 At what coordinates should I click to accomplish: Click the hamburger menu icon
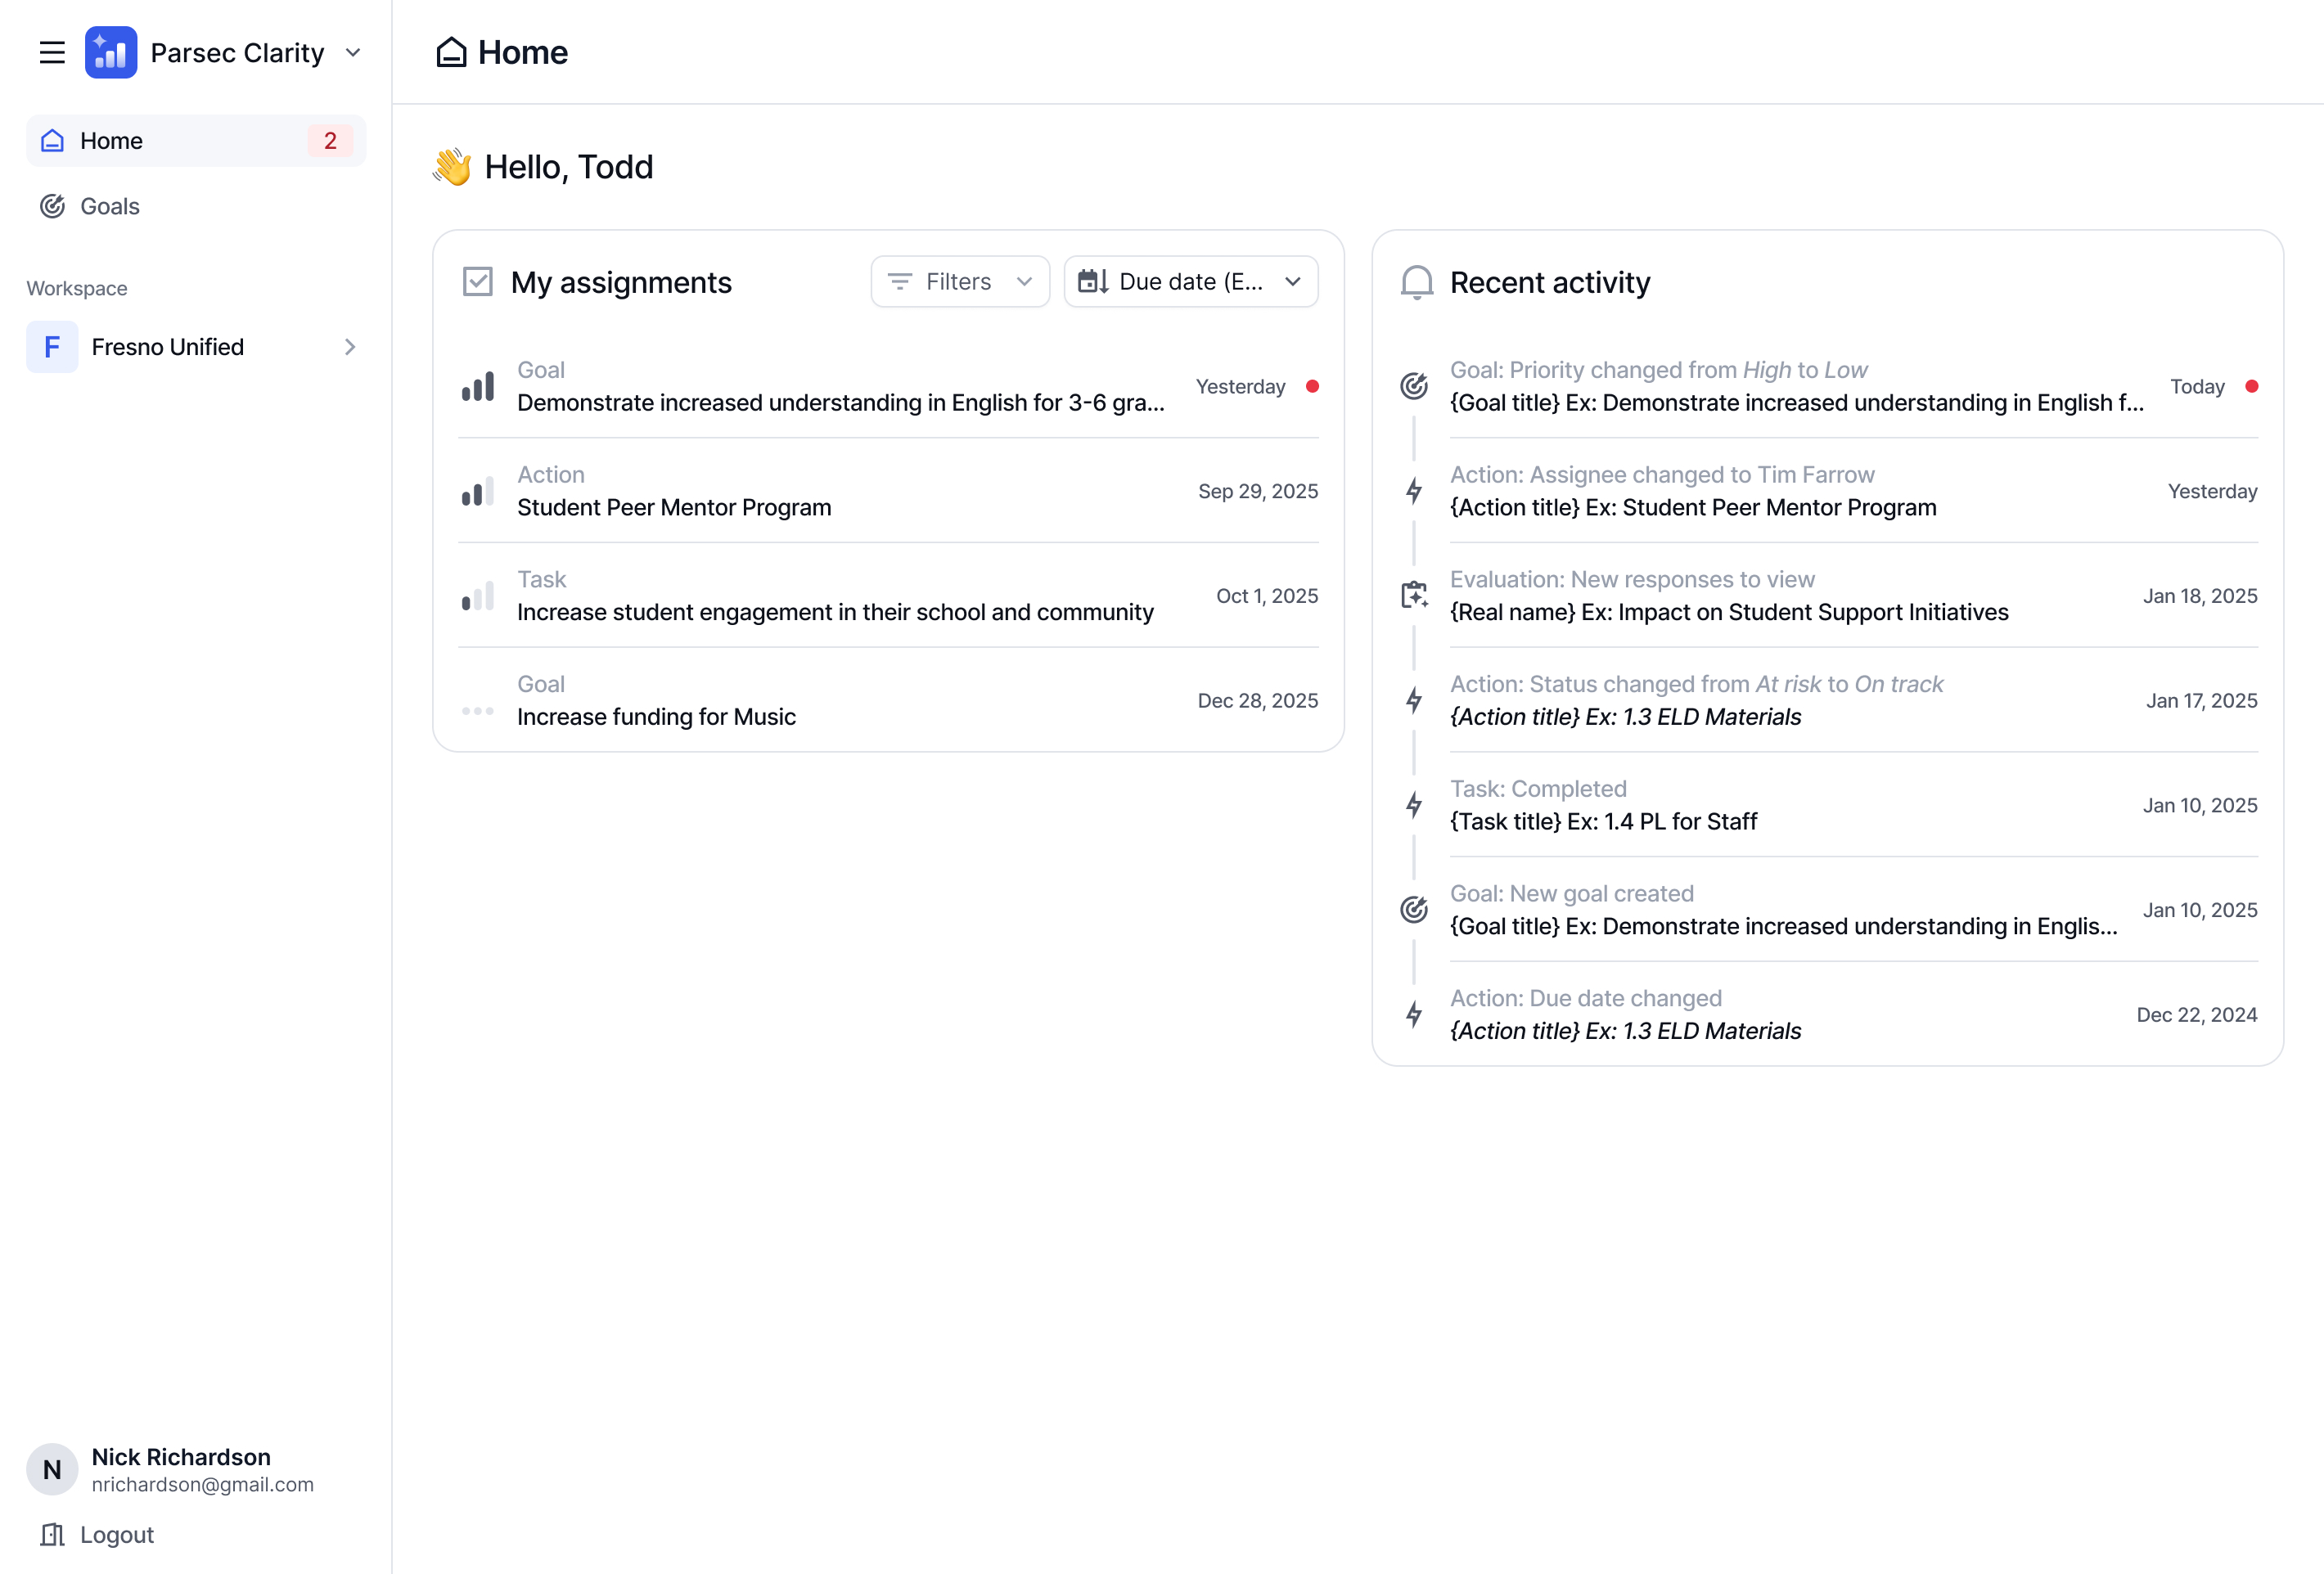pyautogui.click(x=52, y=52)
